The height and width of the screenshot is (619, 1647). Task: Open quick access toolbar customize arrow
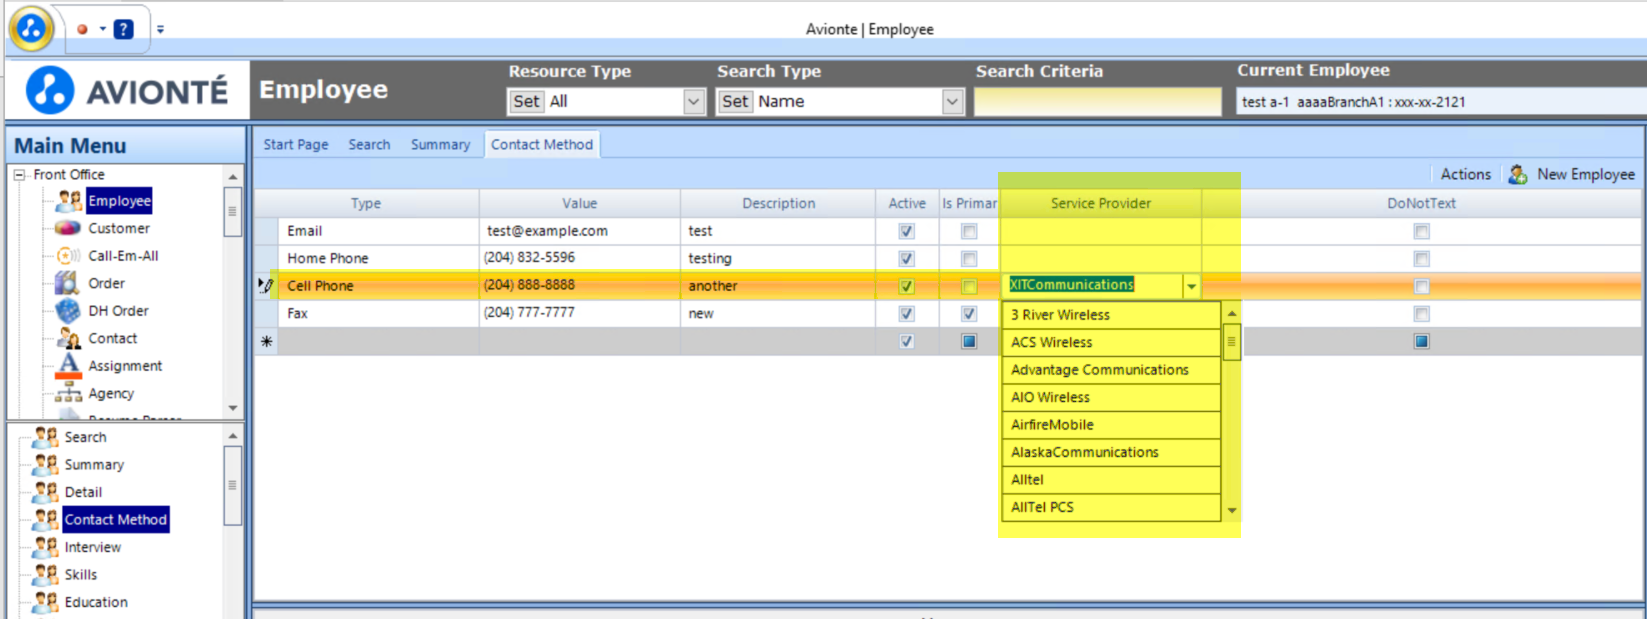160,29
